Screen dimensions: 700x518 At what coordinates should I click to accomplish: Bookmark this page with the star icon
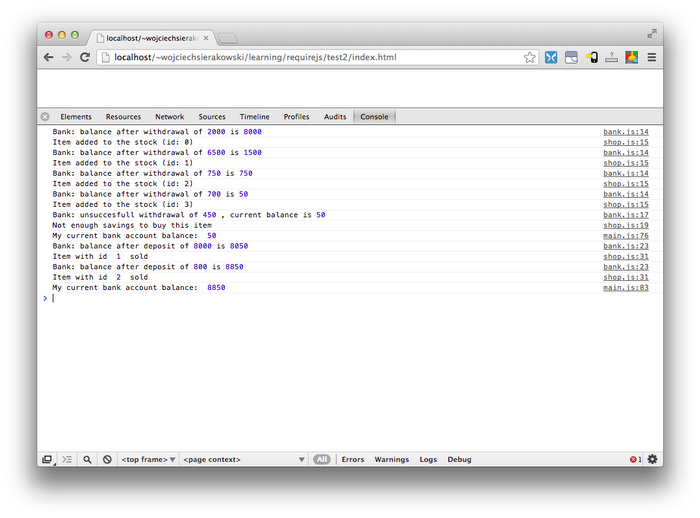(x=530, y=58)
